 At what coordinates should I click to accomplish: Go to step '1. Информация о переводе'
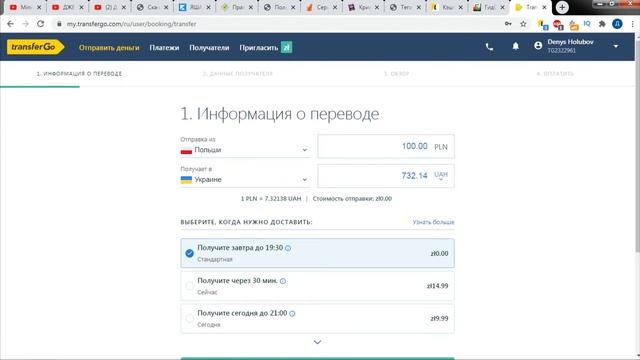(x=79, y=74)
